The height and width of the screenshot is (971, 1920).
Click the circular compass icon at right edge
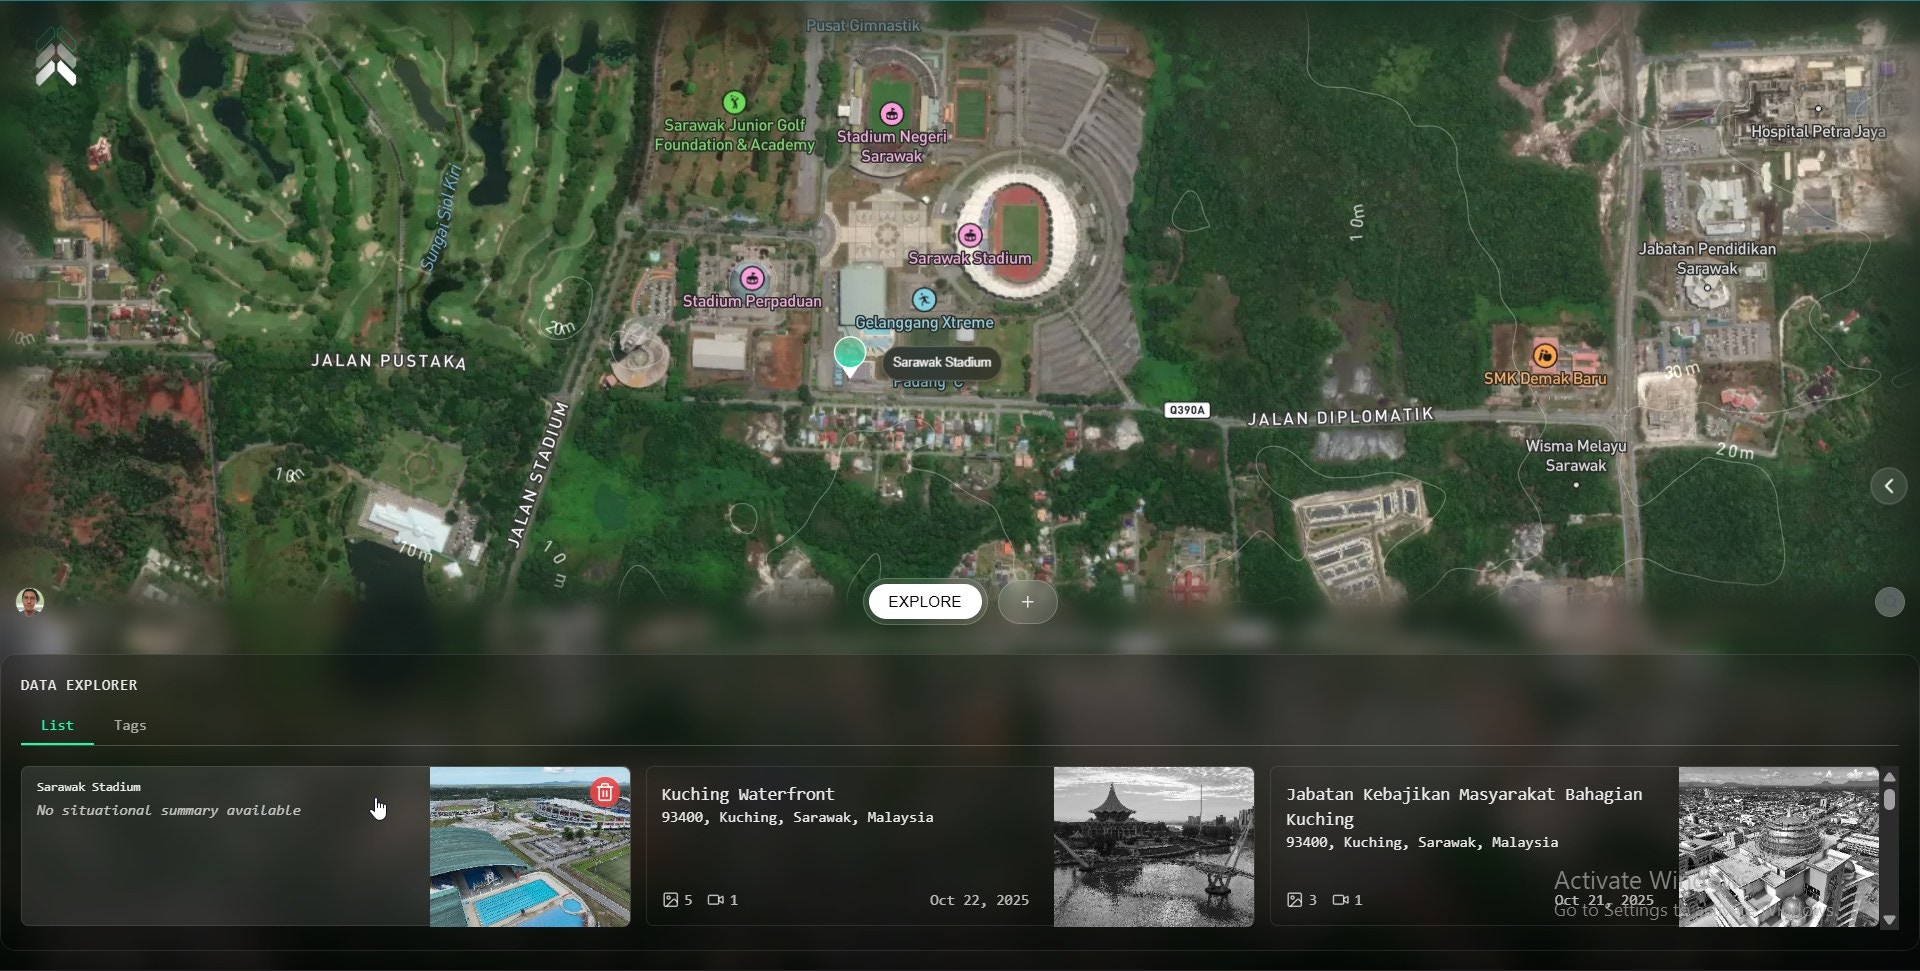1889,601
